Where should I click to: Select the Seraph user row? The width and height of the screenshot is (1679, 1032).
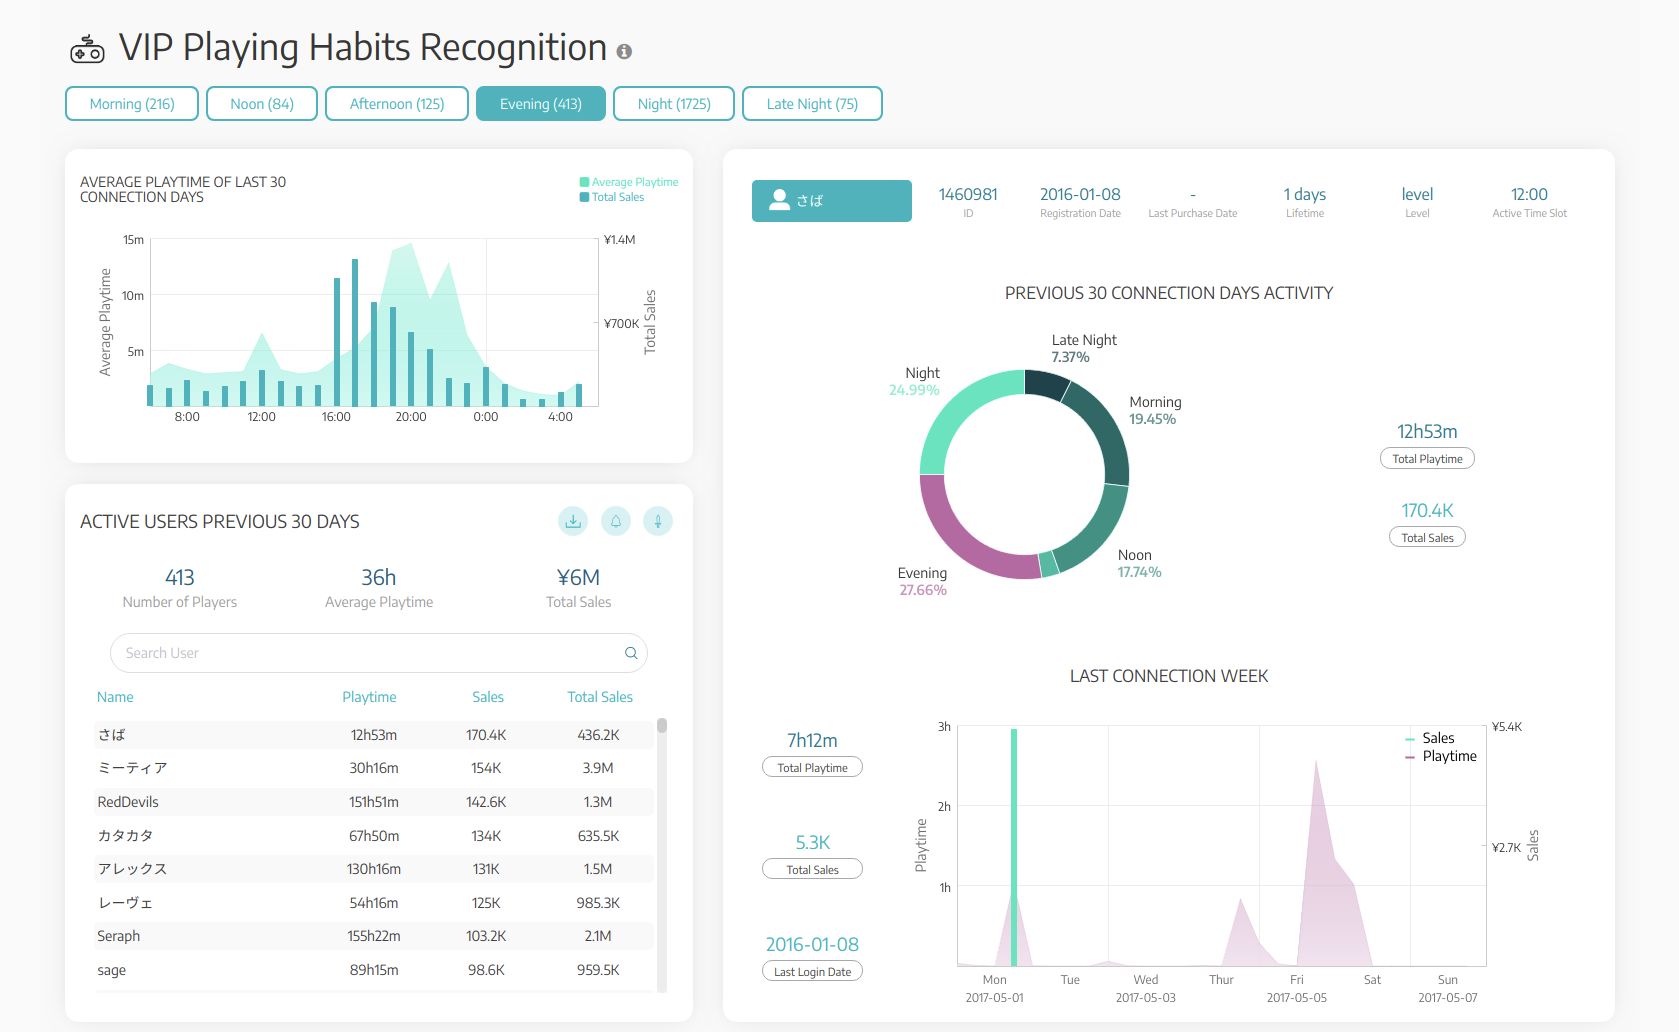(x=374, y=936)
